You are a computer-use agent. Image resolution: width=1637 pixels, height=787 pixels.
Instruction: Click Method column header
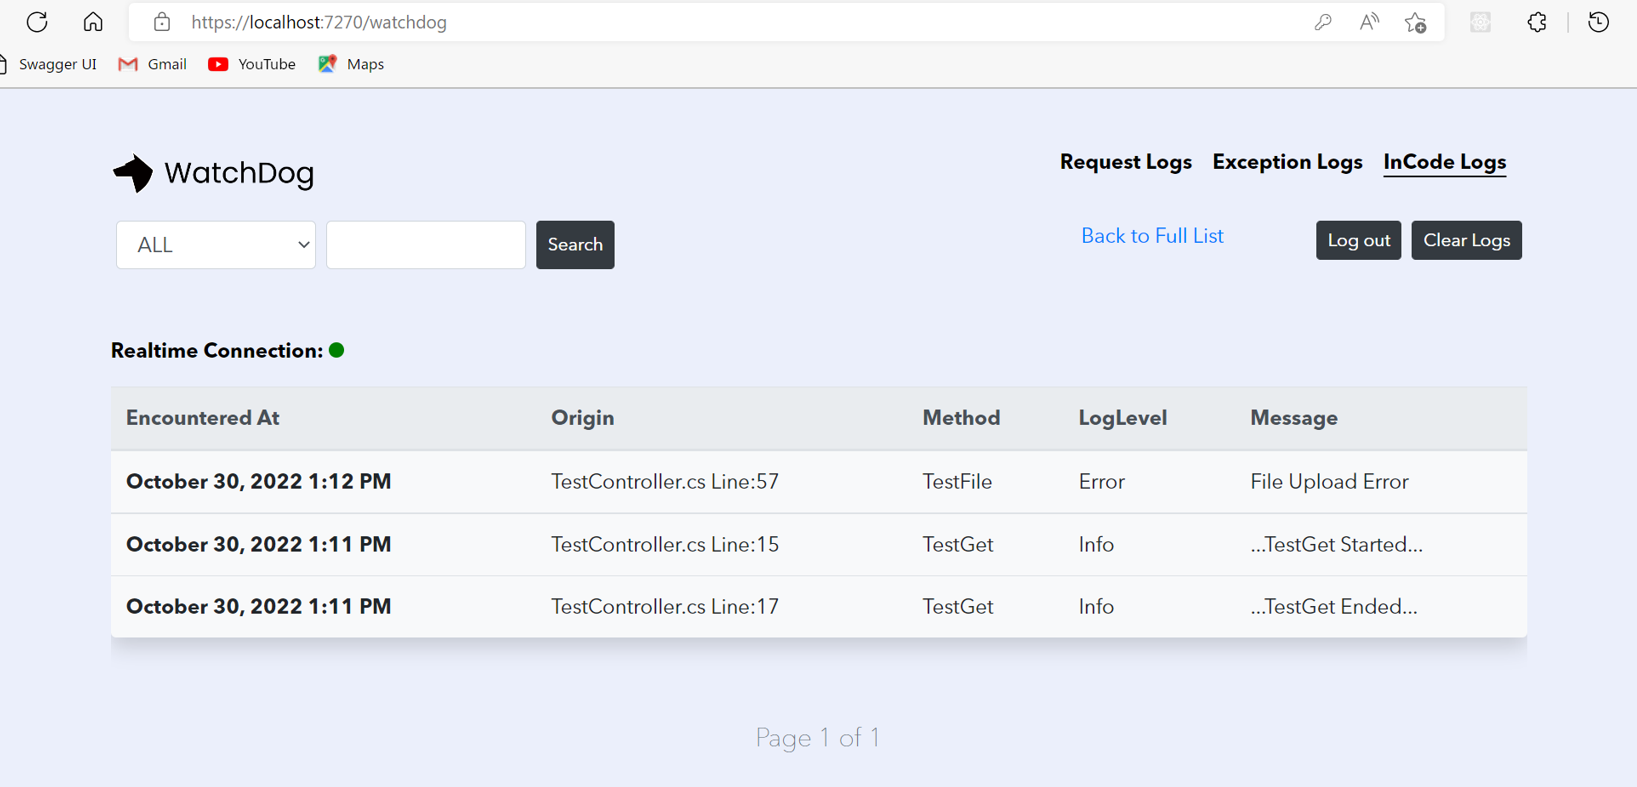point(961,418)
